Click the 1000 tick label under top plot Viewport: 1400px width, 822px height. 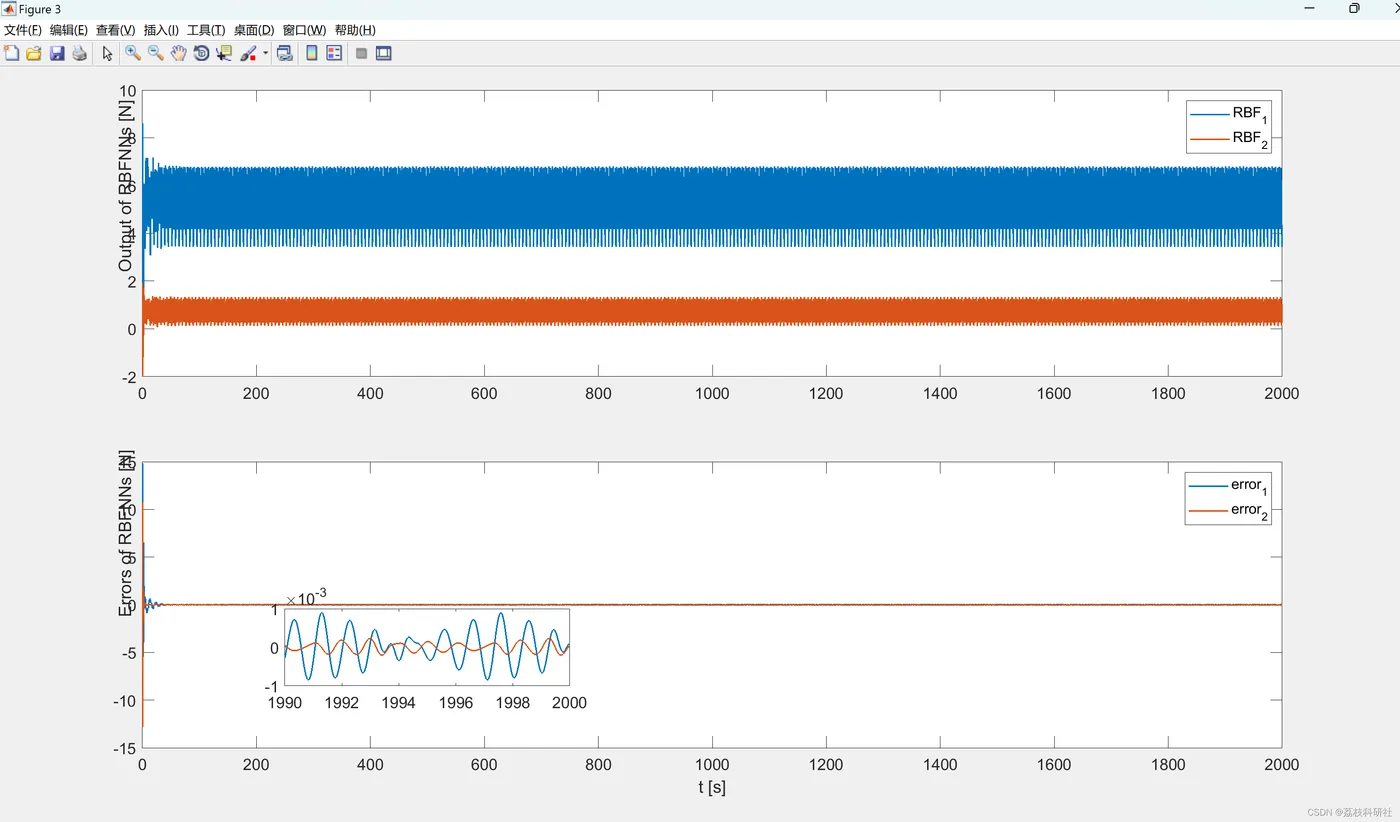pyautogui.click(x=712, y=393)
